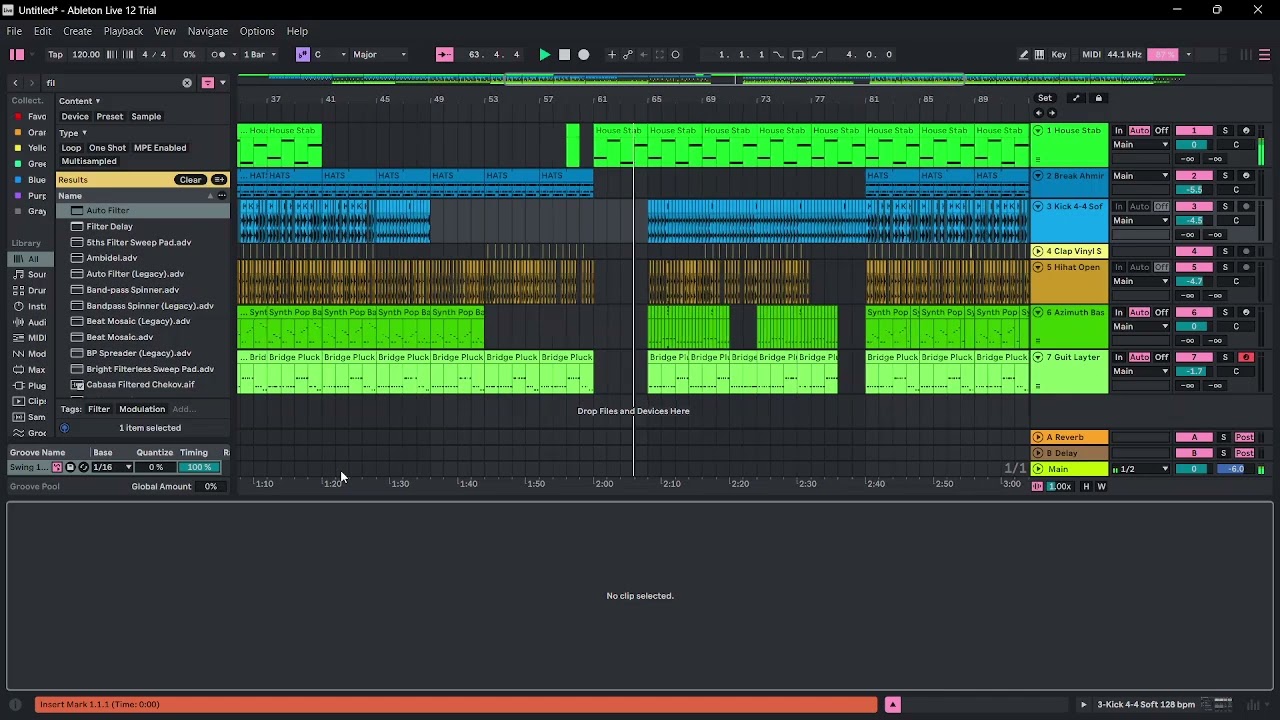This screenshot has height=720, width=1280.
Task: Enable Key map mode
Action: point(1059,55)
